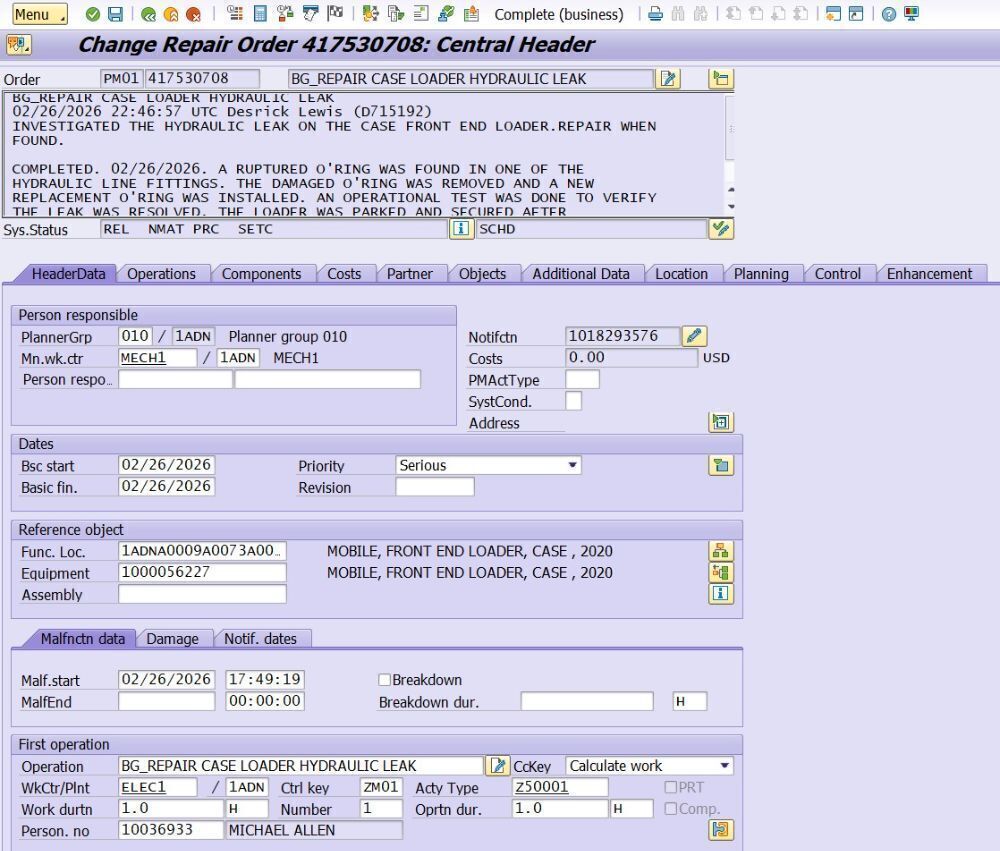The image size is (1000, 851).
Task: Show system status info icon
Action: [x=460, y=228]
